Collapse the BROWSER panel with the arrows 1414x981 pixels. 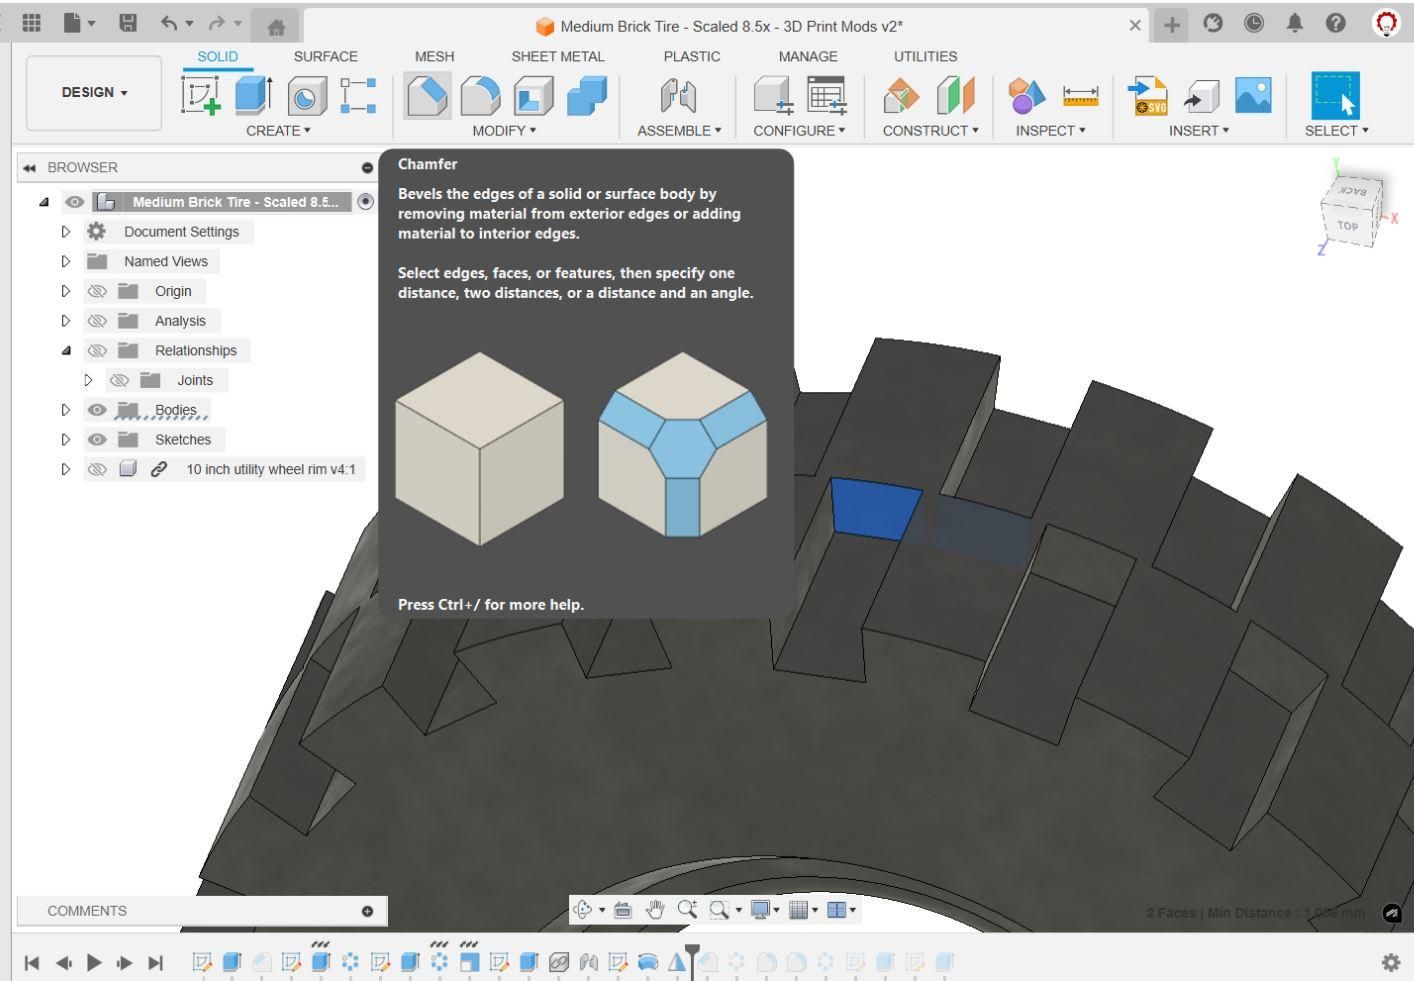(29, 168)
